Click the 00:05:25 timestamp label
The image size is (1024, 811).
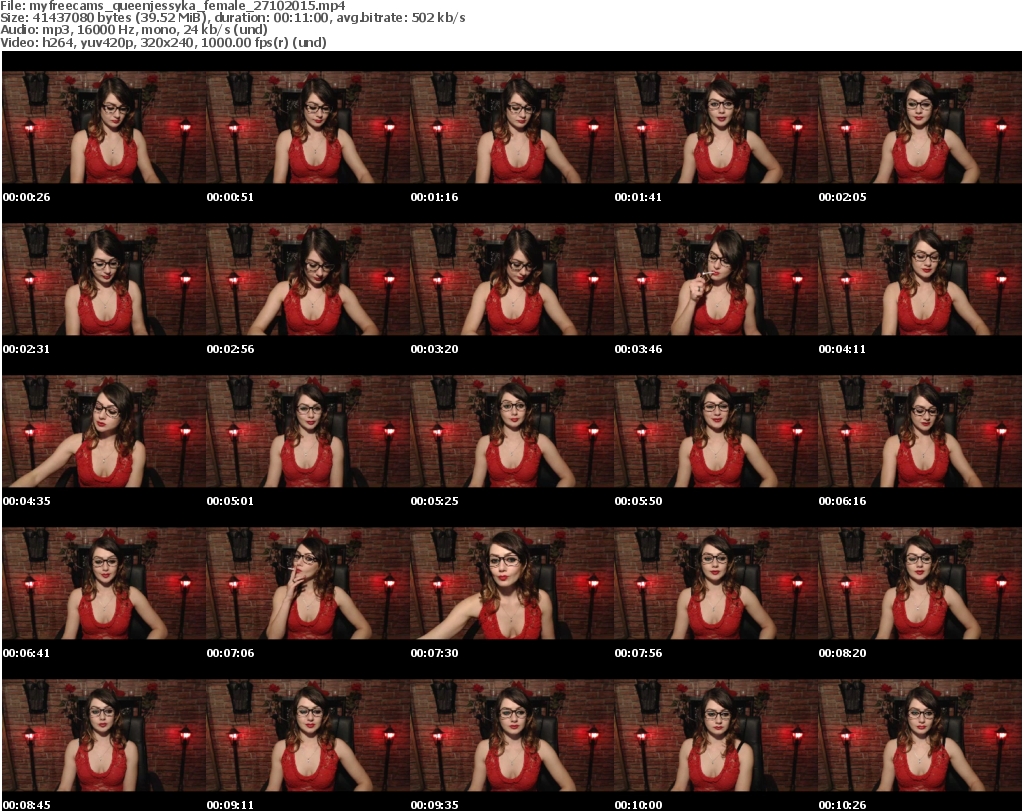pos(434,501)
